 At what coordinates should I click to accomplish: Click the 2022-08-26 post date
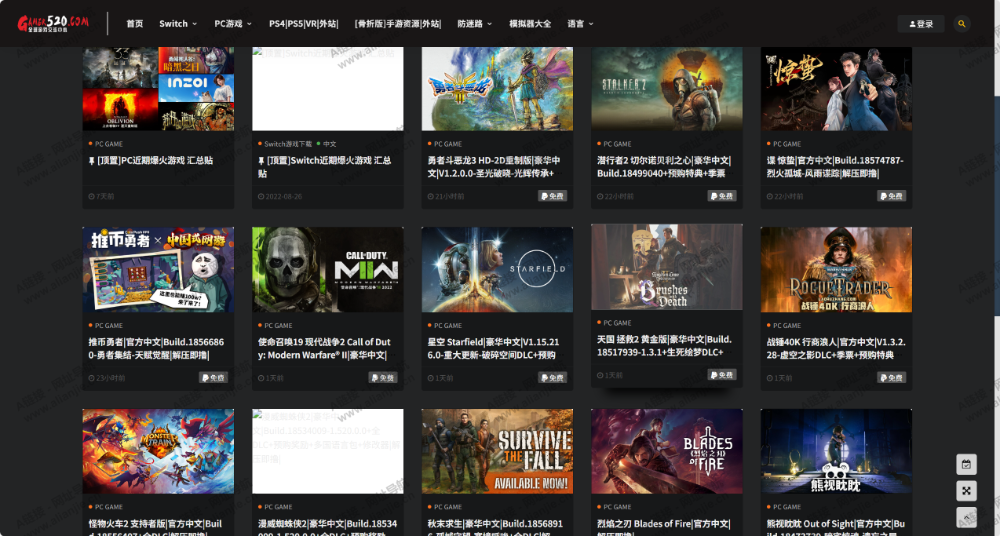280,197
